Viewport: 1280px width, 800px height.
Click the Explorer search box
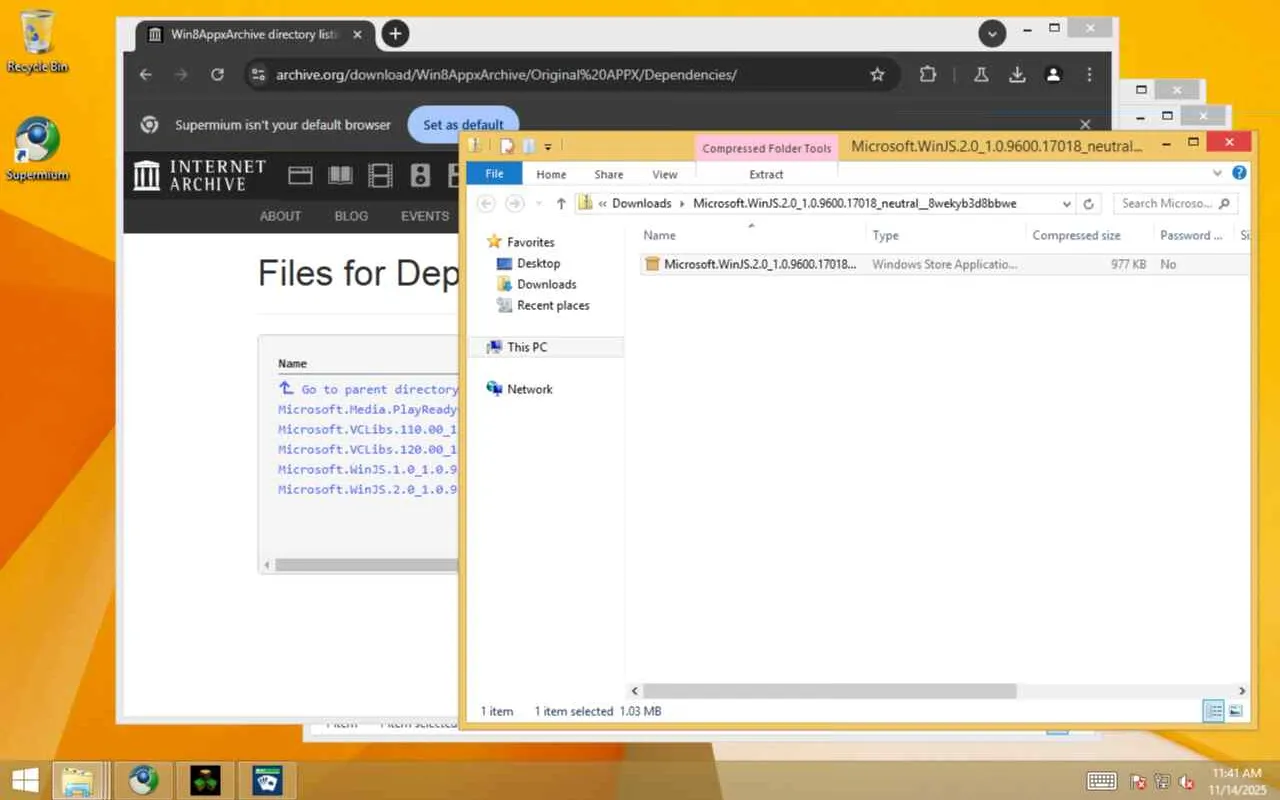click(1175, 203)
